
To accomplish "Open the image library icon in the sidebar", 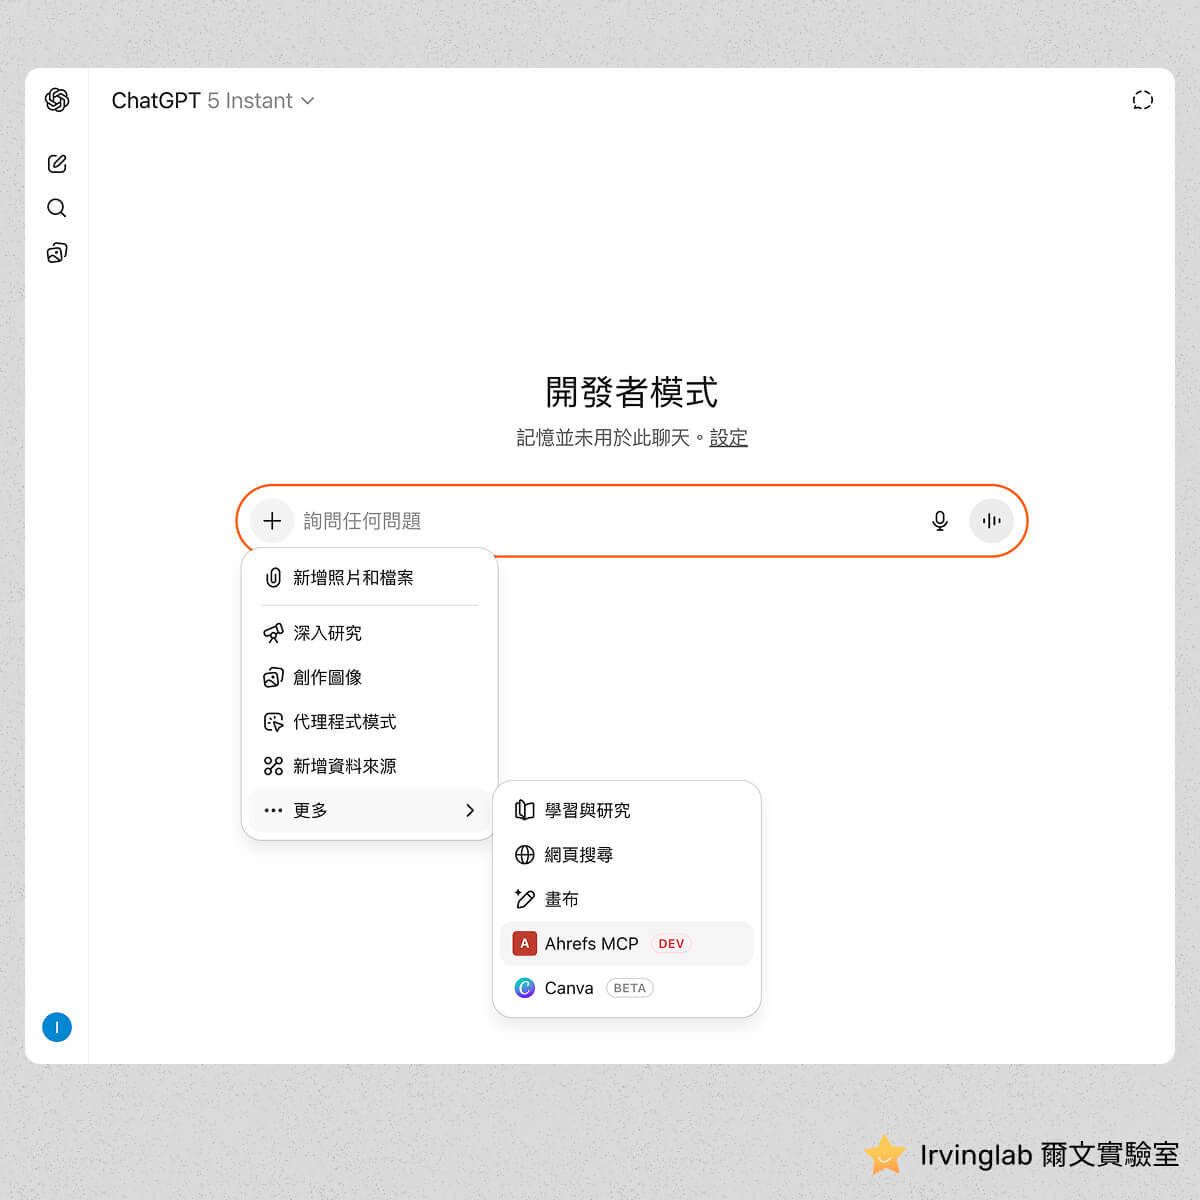I will pos(57,253).
